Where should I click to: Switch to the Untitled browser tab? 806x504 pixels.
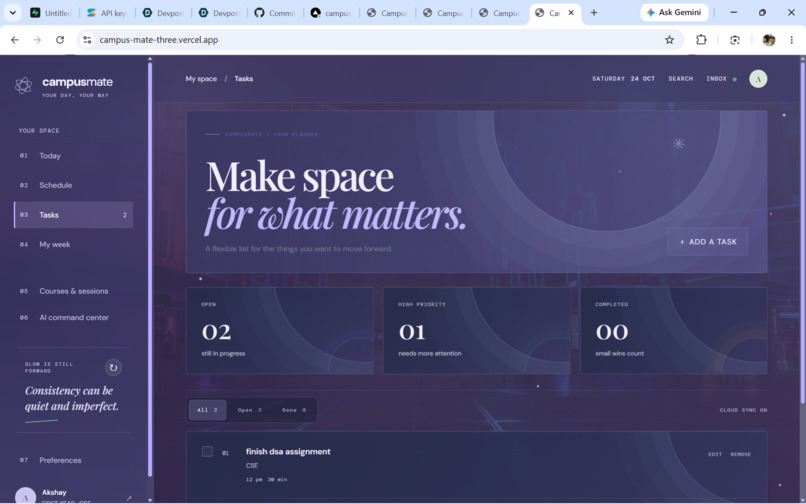pos(51,13)
